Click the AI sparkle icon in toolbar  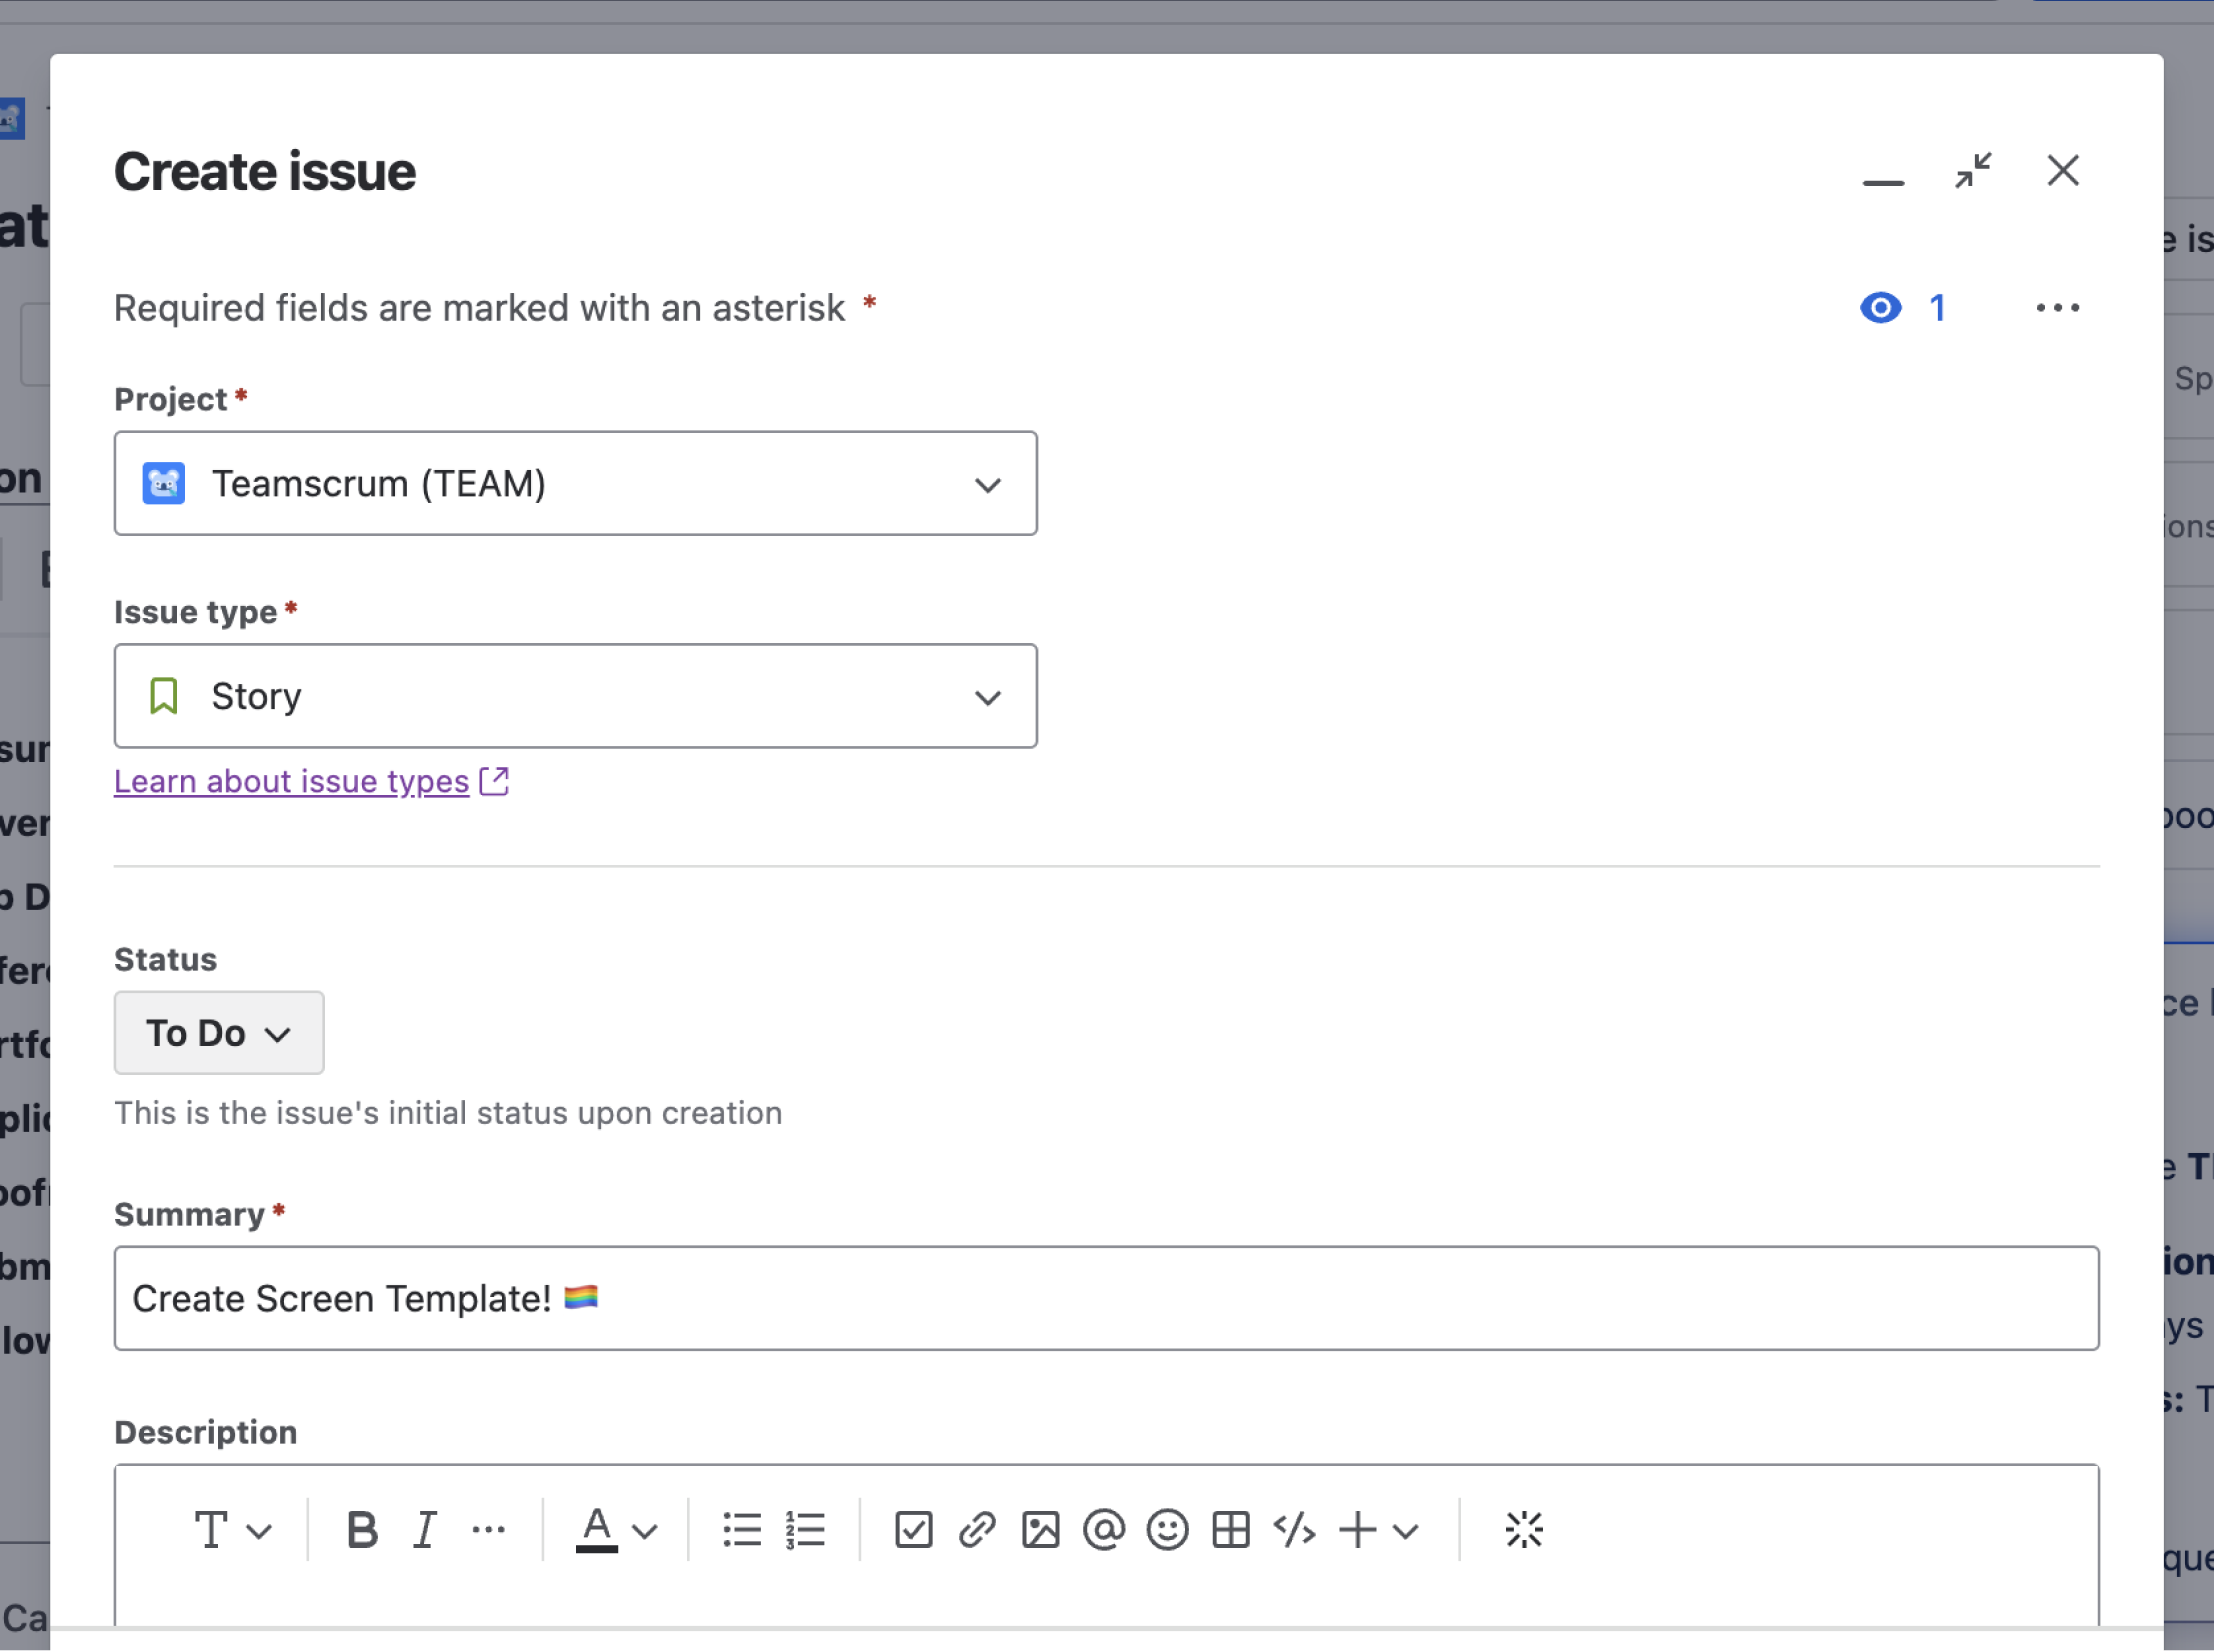(1524, 1530)
